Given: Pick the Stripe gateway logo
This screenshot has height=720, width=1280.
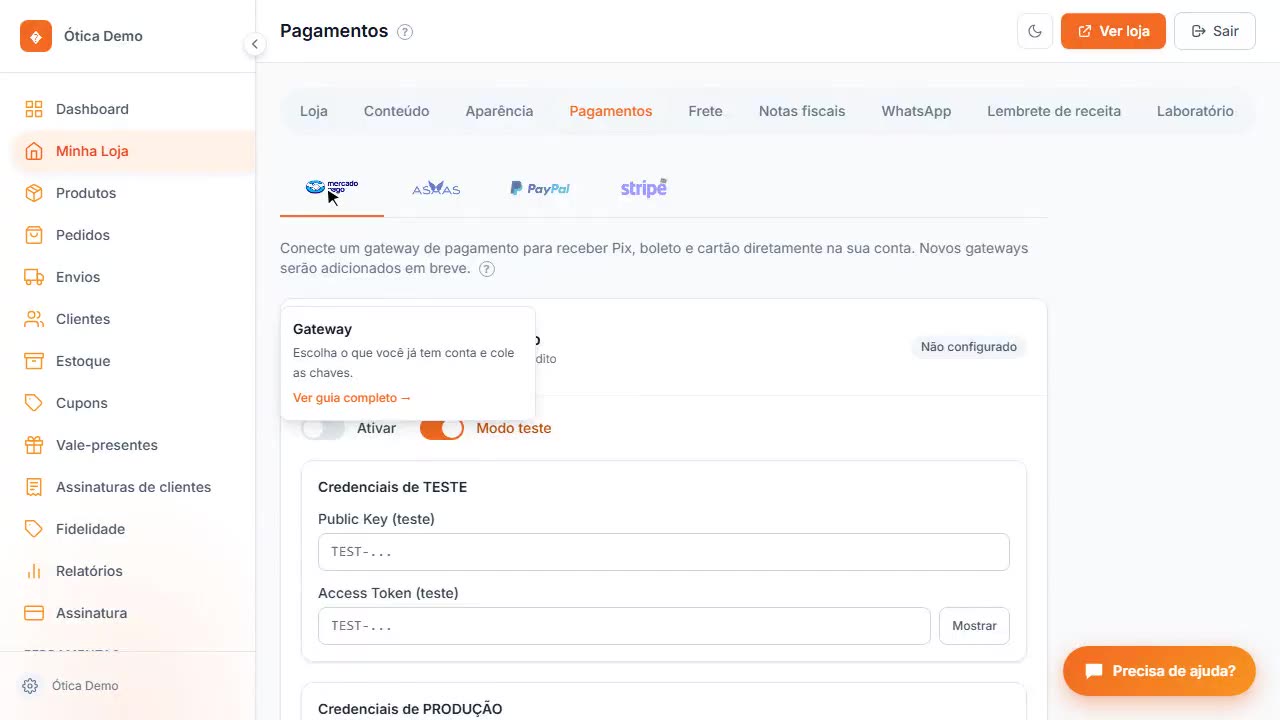Looking at the screenshot, I should pos(644,188).
